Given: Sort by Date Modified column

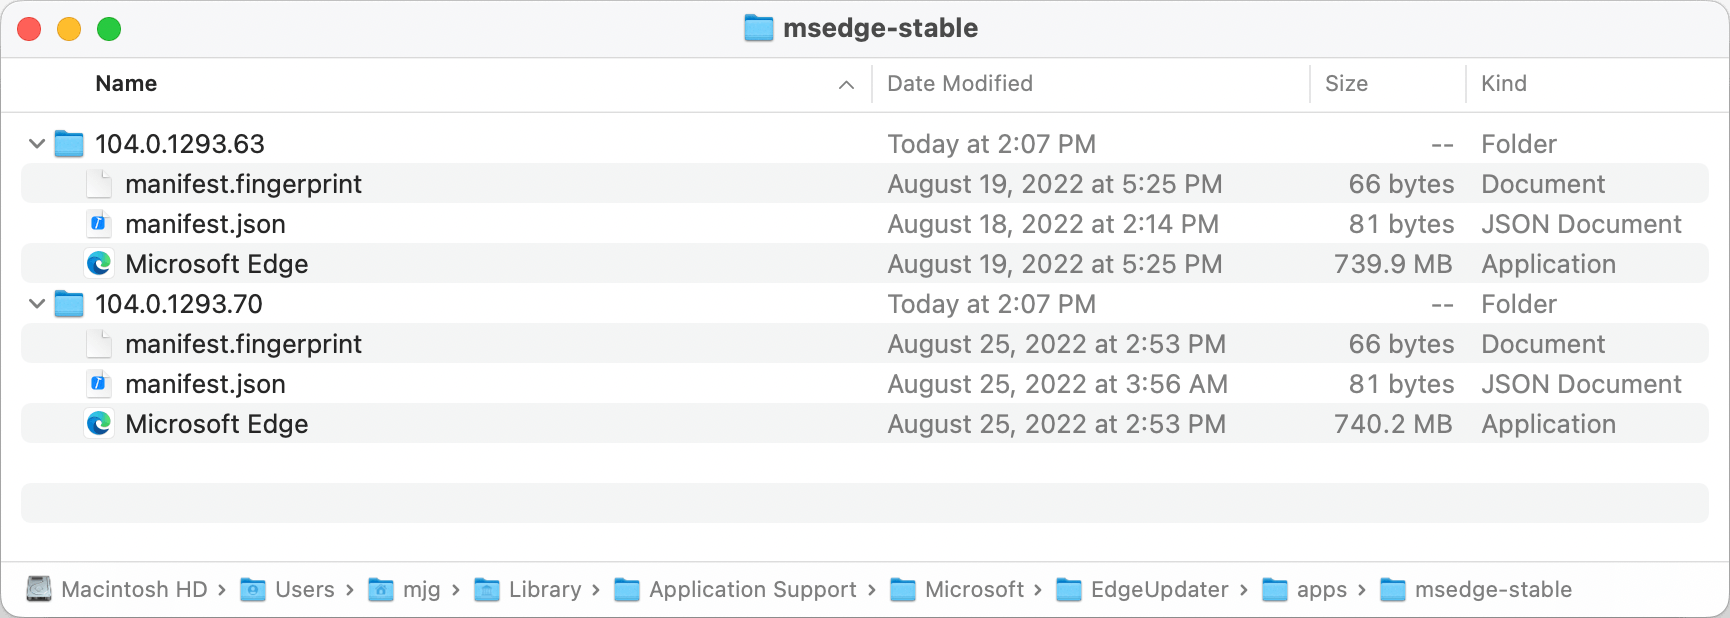Looking at the screenshot, I should click(x=960, y=84).
